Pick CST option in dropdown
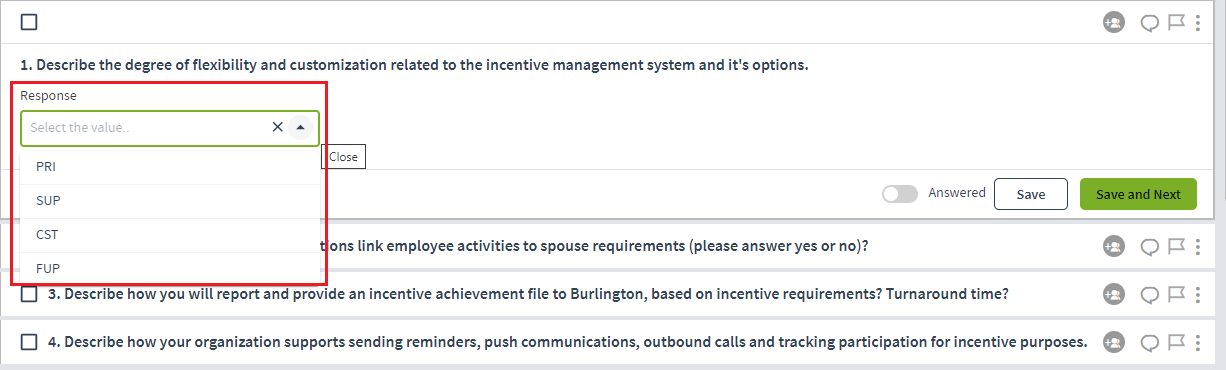Image resolution: width=1226 pixels, height=370 pixels. 170,235
